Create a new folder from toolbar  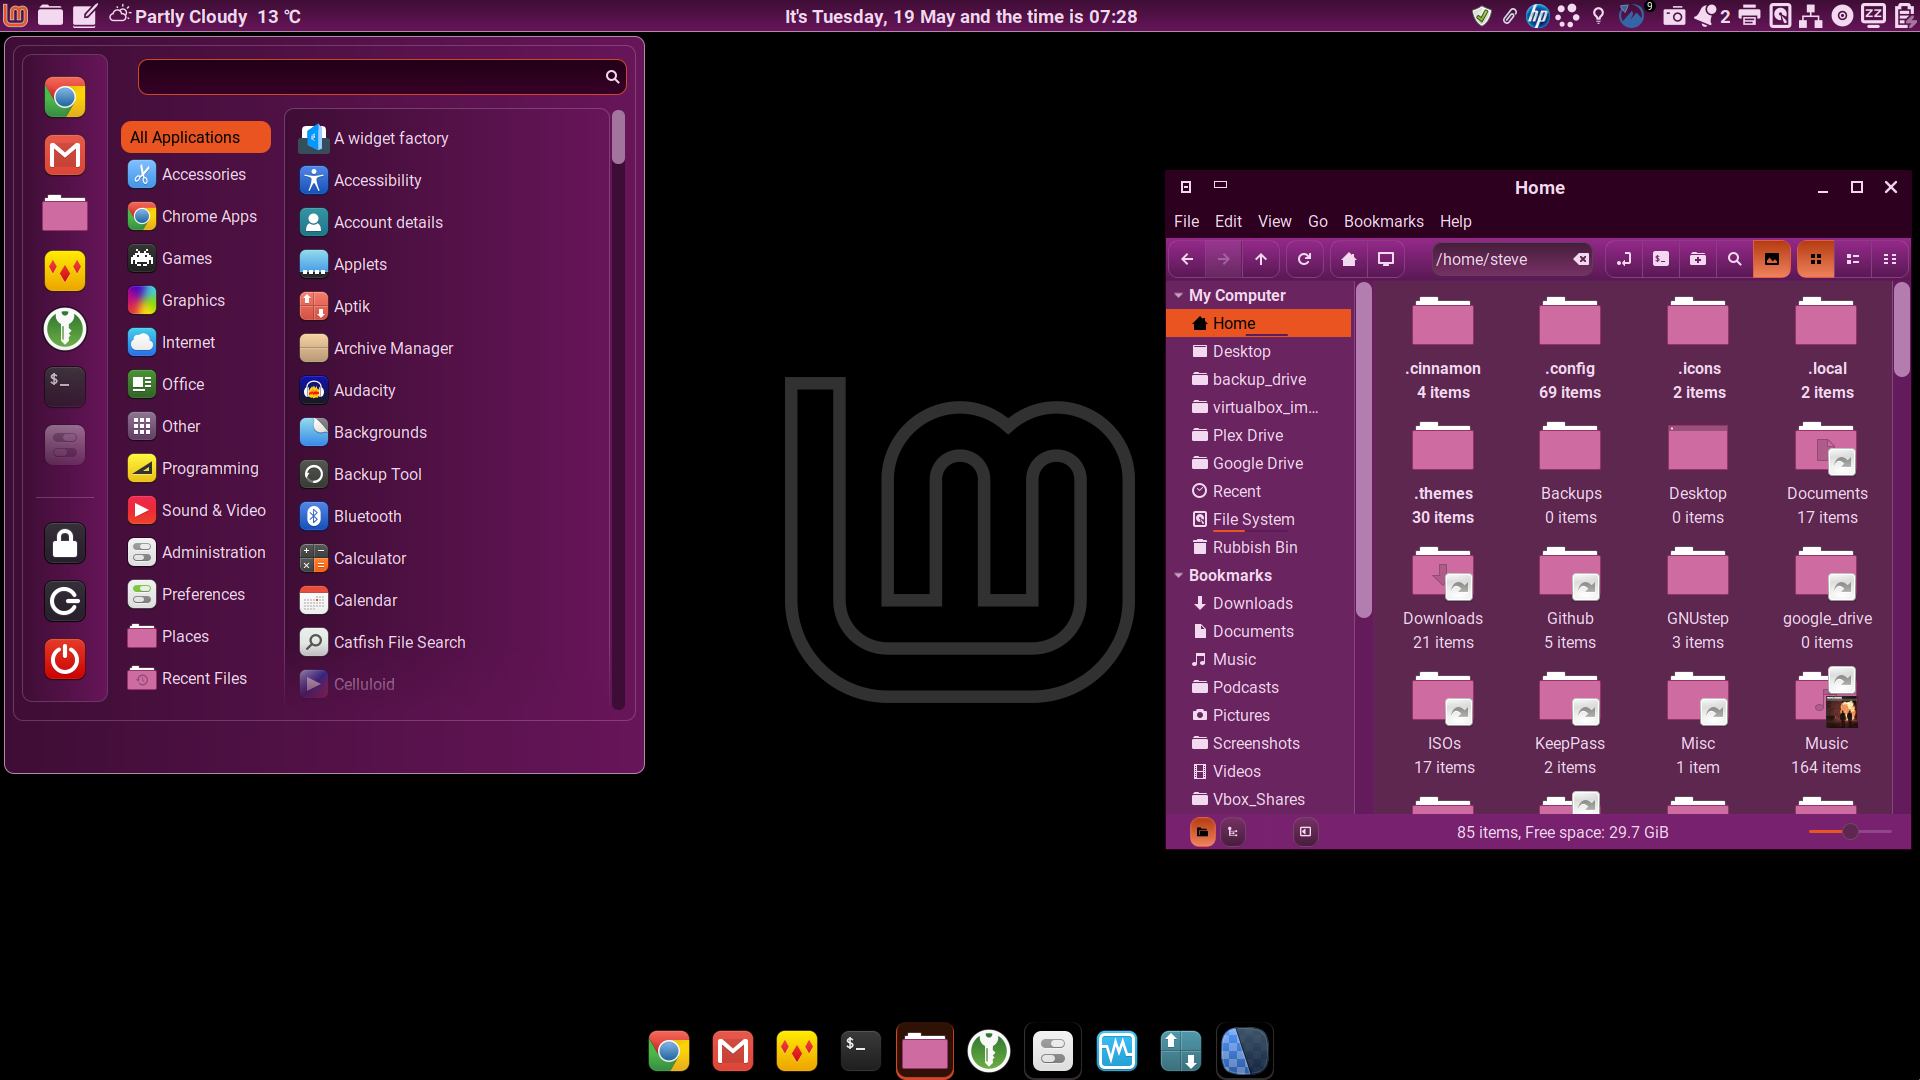[1698, 259]
